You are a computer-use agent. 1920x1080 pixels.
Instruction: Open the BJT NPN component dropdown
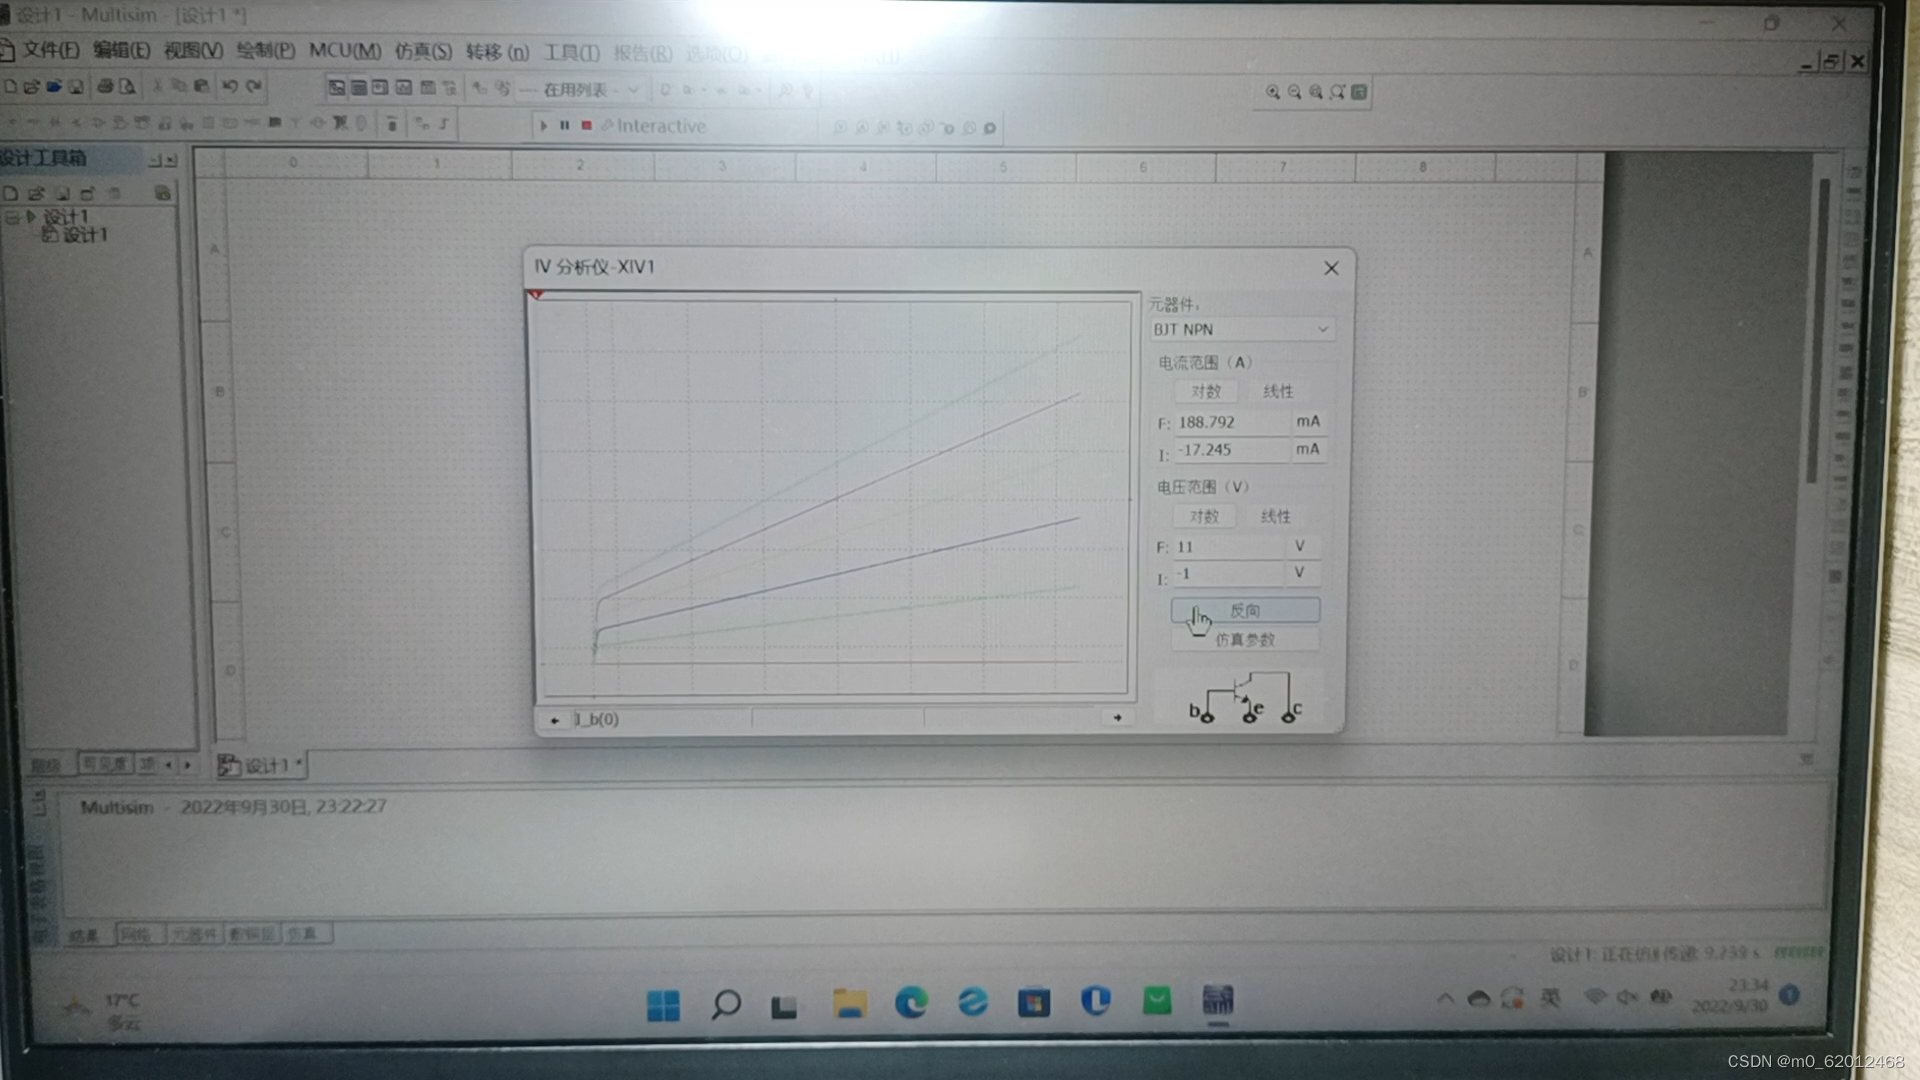1322,329
